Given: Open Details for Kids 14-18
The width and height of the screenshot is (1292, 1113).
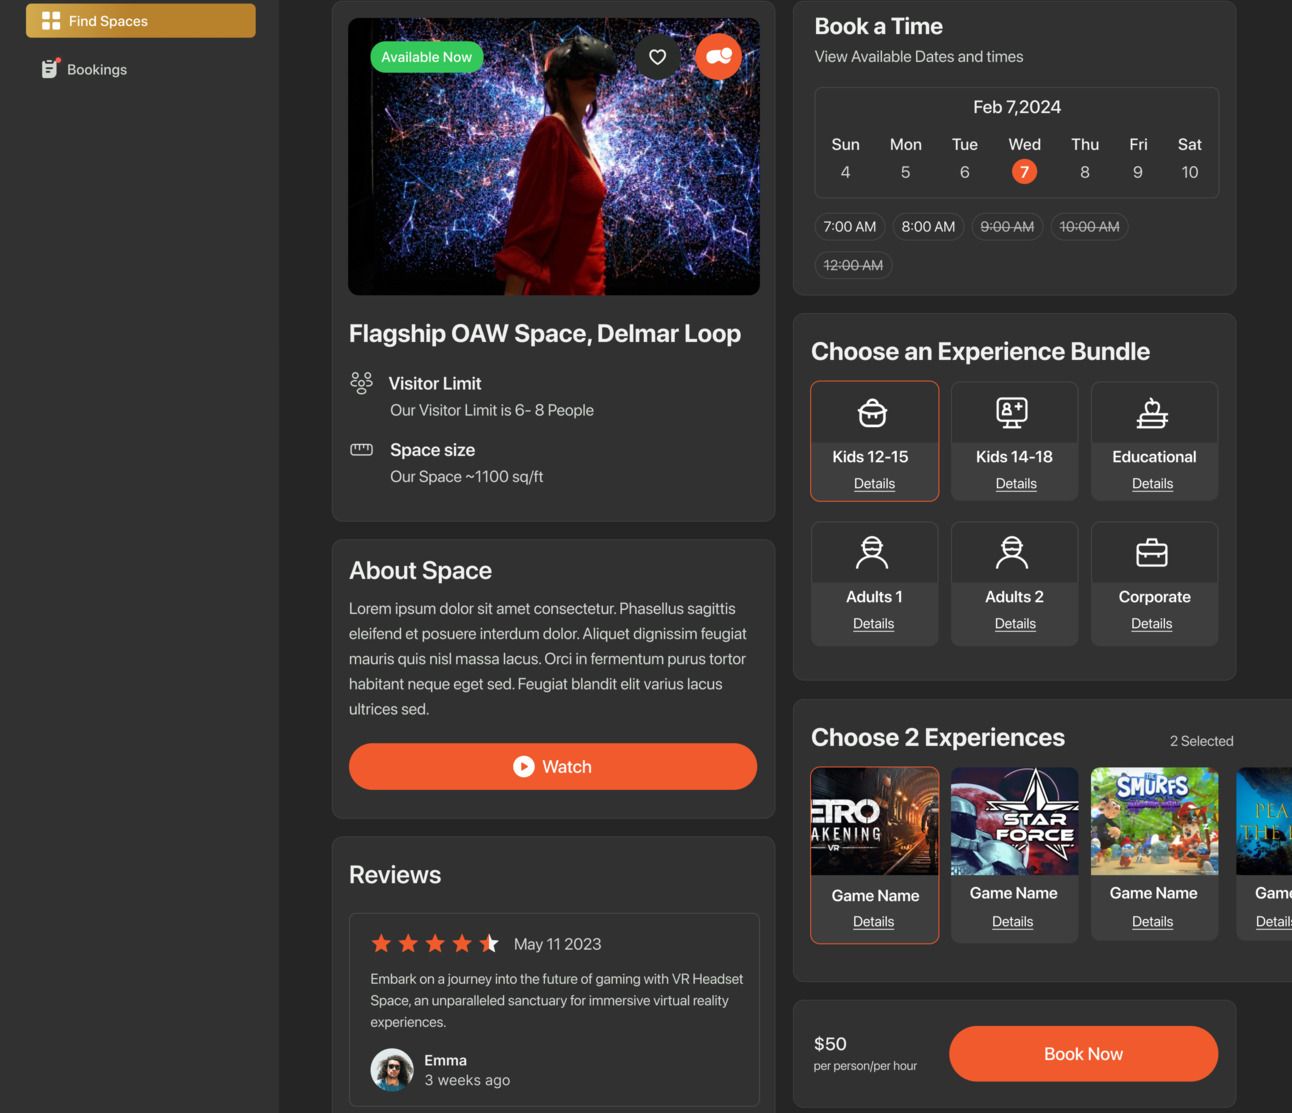Looking at the screenshot, I should pos(1016,484).
